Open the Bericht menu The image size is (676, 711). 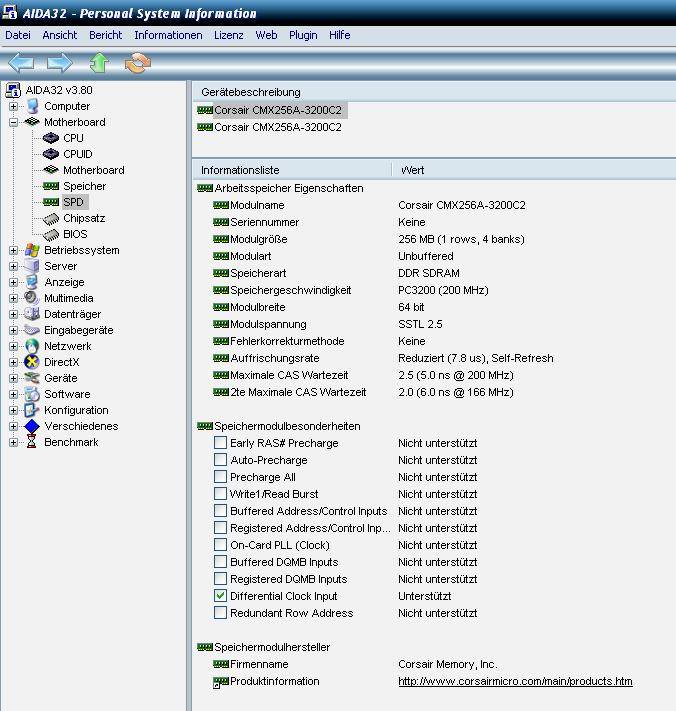click(106, 35)
